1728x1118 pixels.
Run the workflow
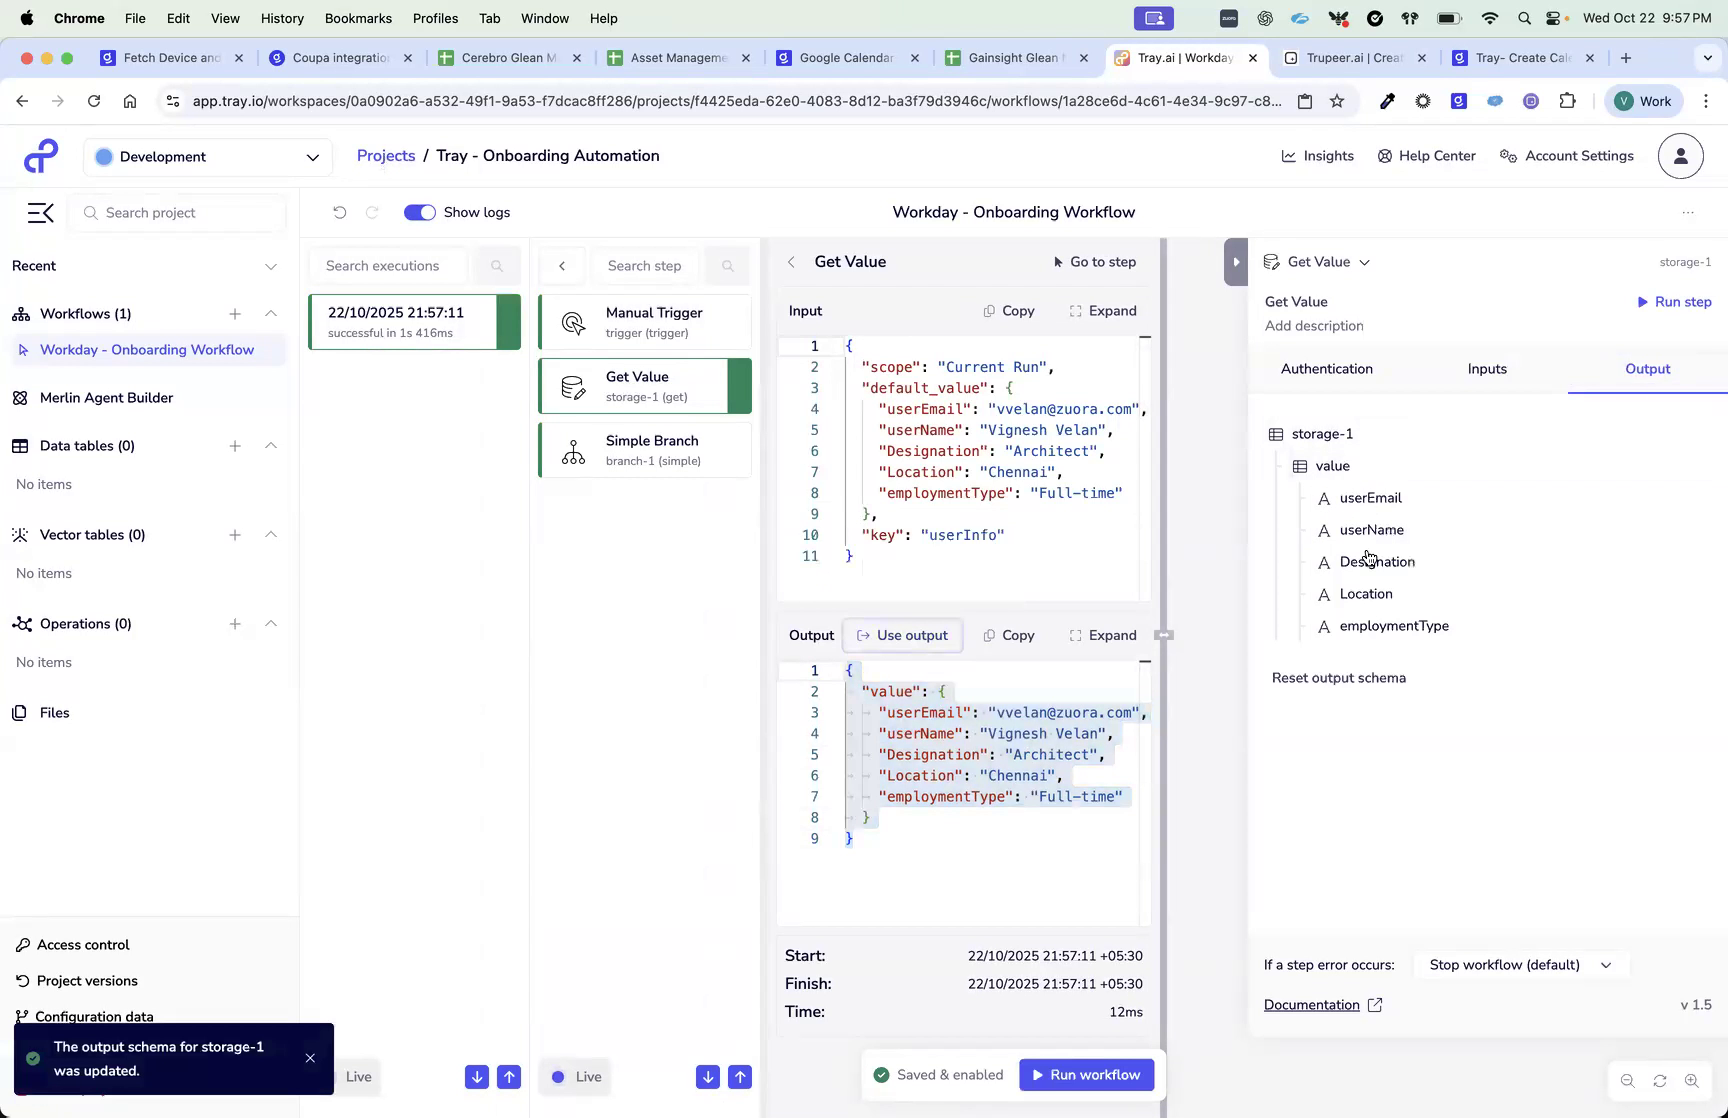(1086, 1074)
